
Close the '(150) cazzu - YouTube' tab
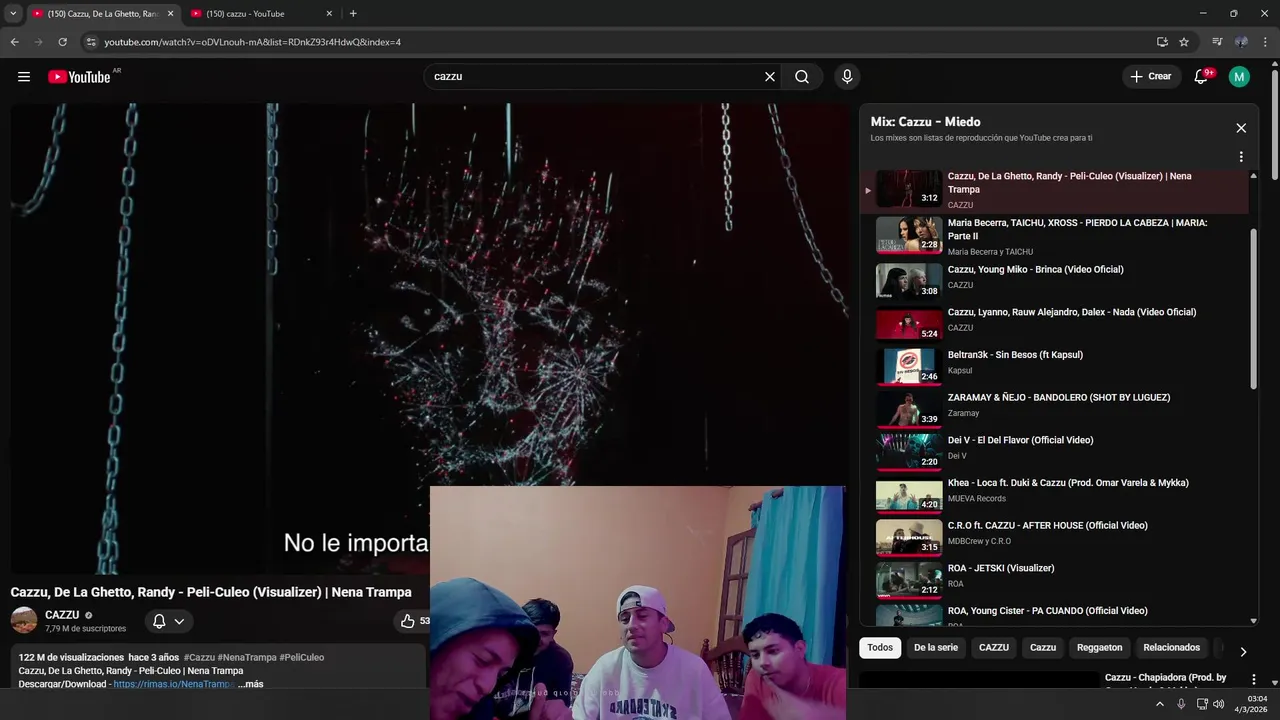coord(329,14)
